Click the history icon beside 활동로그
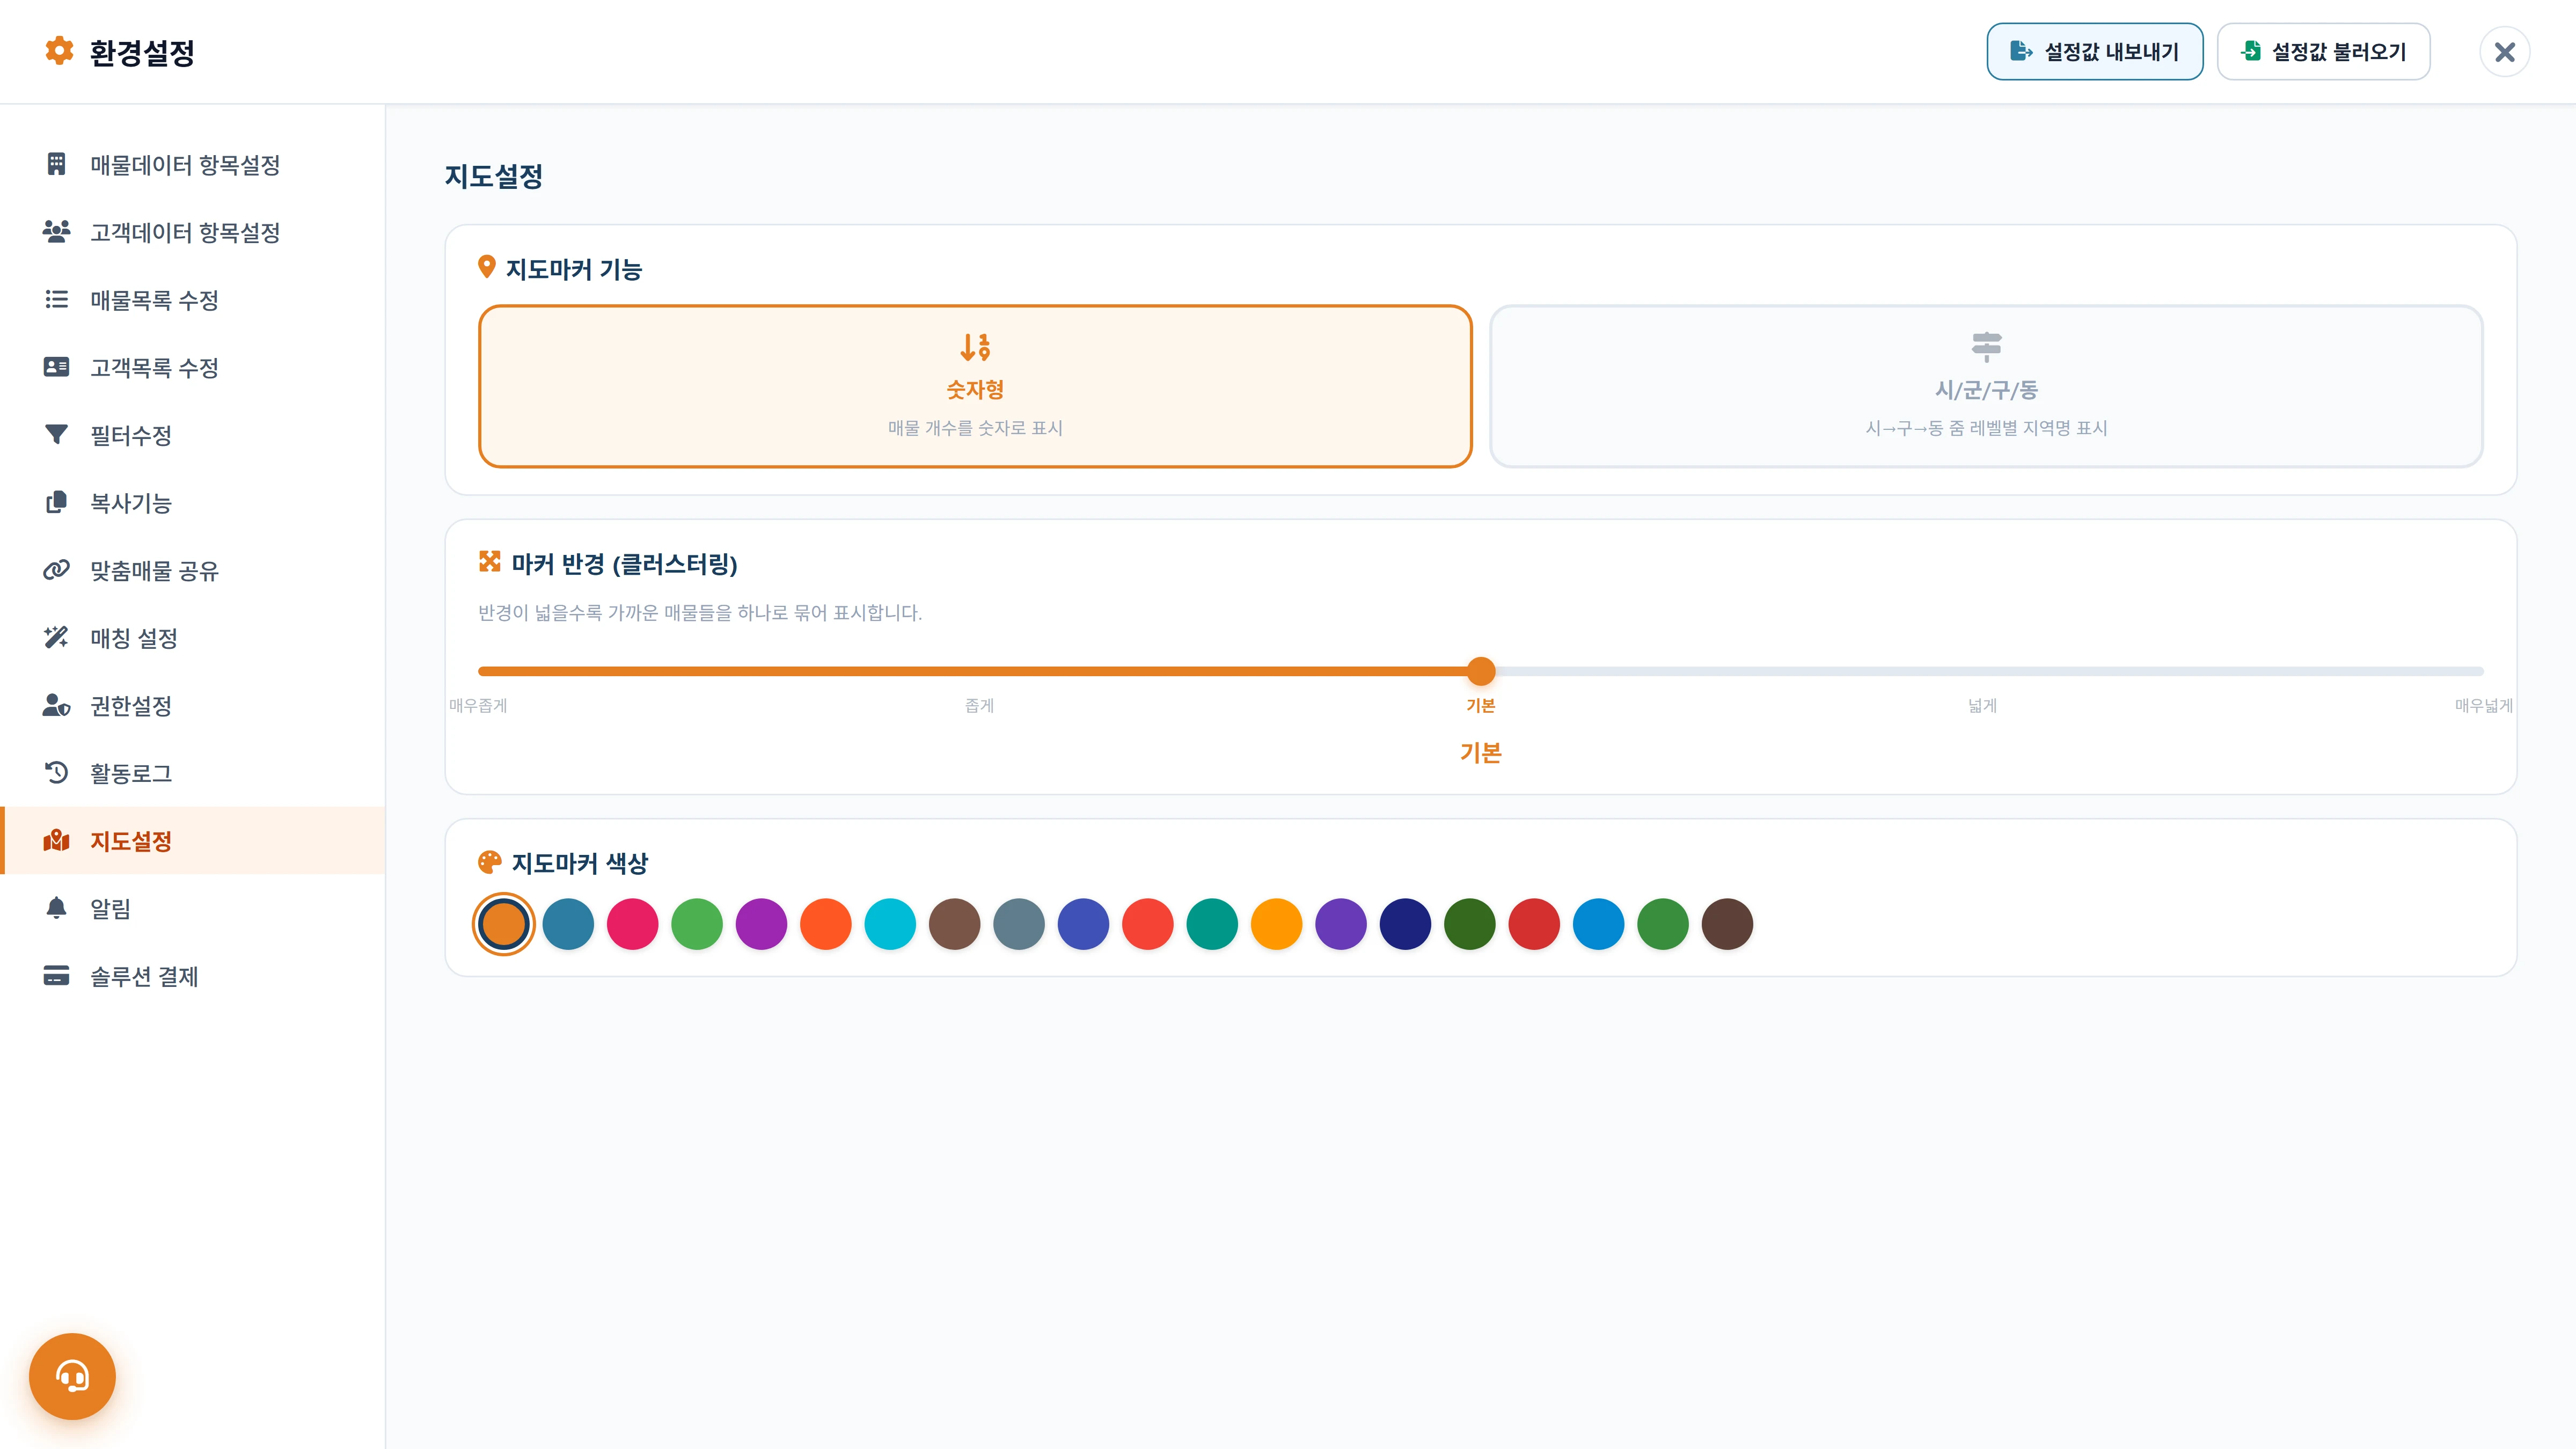2576x1449 pixels. (56, 772)
